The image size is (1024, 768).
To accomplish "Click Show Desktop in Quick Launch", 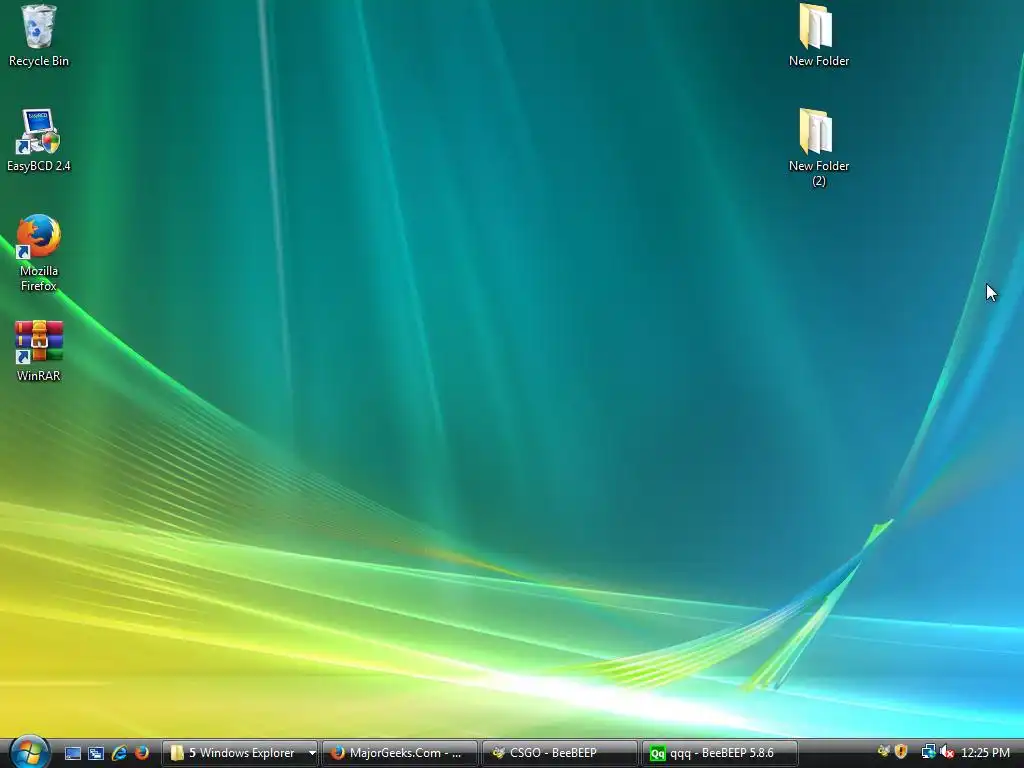I will tap(72, 753).
